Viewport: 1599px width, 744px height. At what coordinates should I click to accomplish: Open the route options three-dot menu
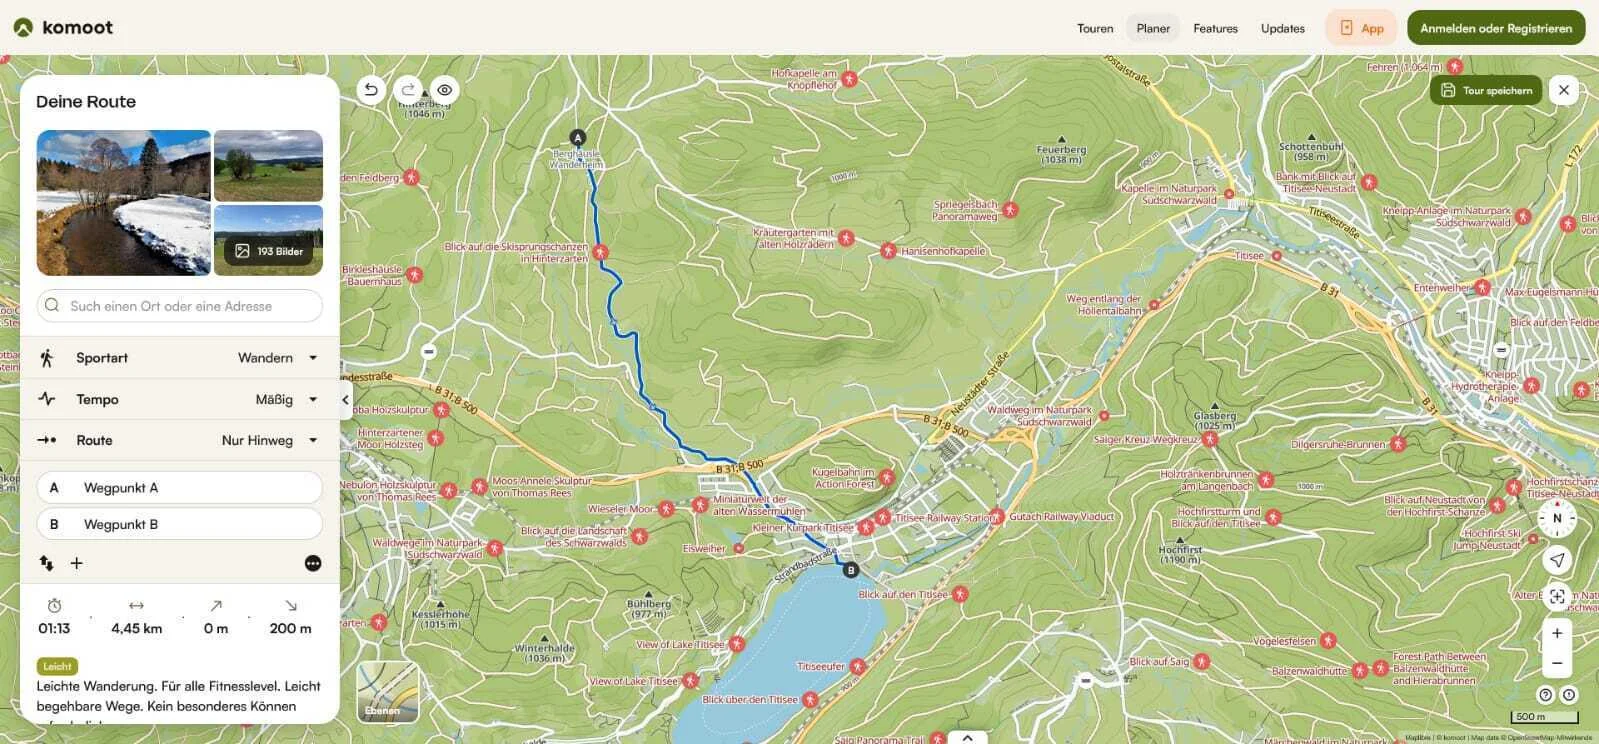313,563
